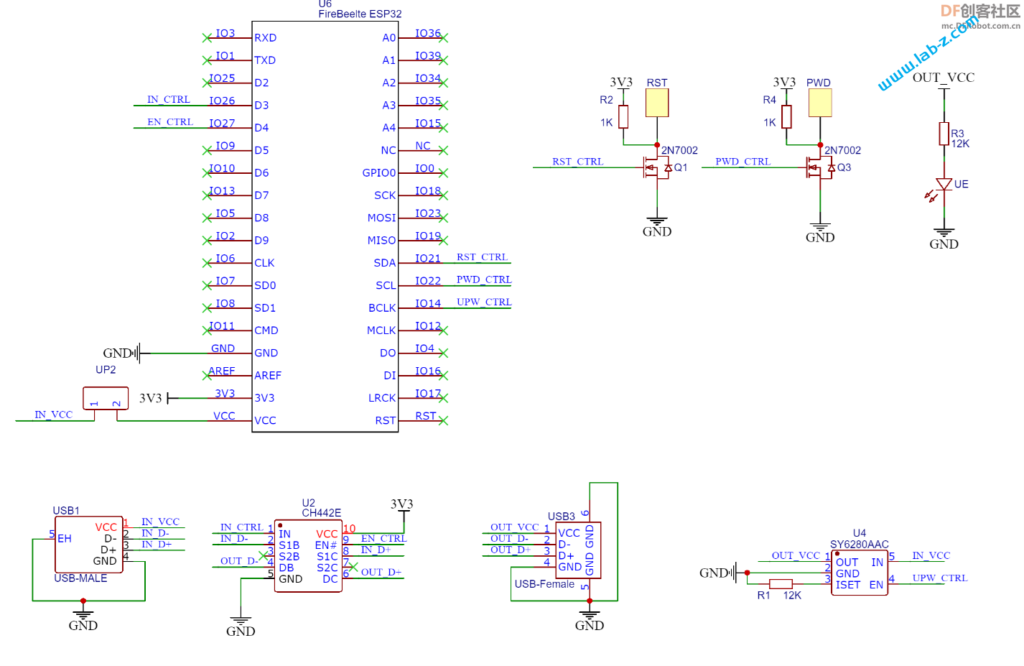Viewport: 1024px width, 666px height.
Task: Click the no-connect X on IO36 pin
Action: point(443,38)
